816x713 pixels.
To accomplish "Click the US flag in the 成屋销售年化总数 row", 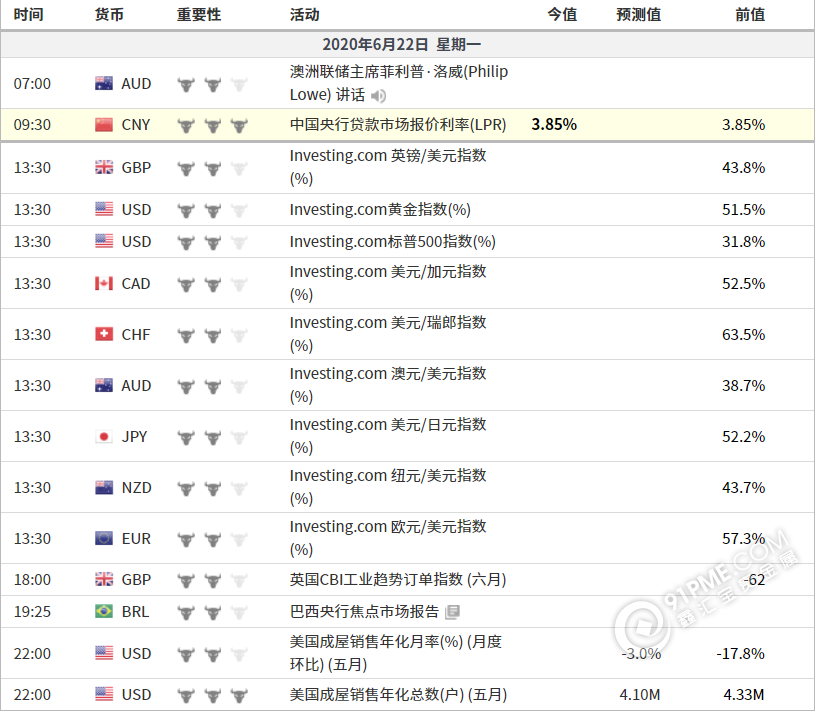I will [x=104, y=694].
